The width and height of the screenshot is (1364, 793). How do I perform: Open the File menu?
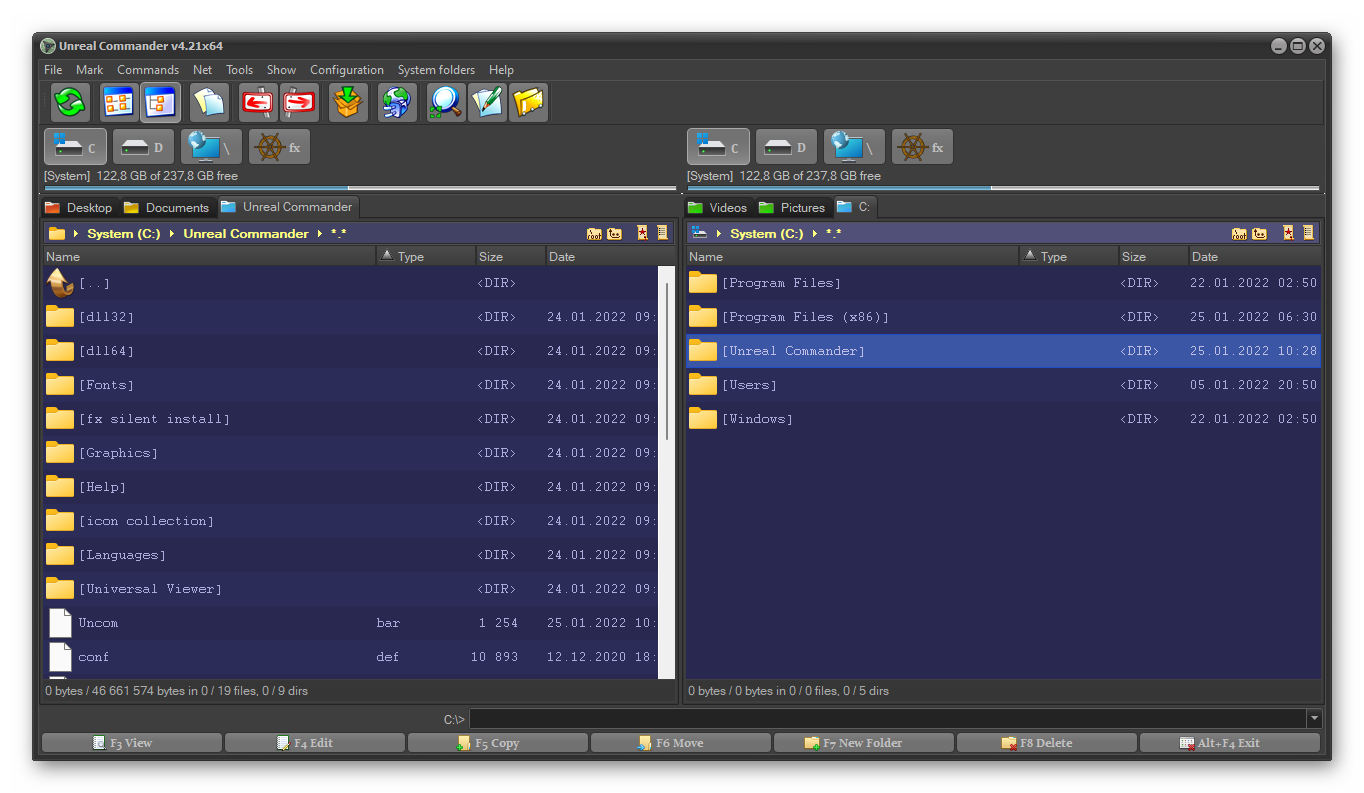[53, 70]
